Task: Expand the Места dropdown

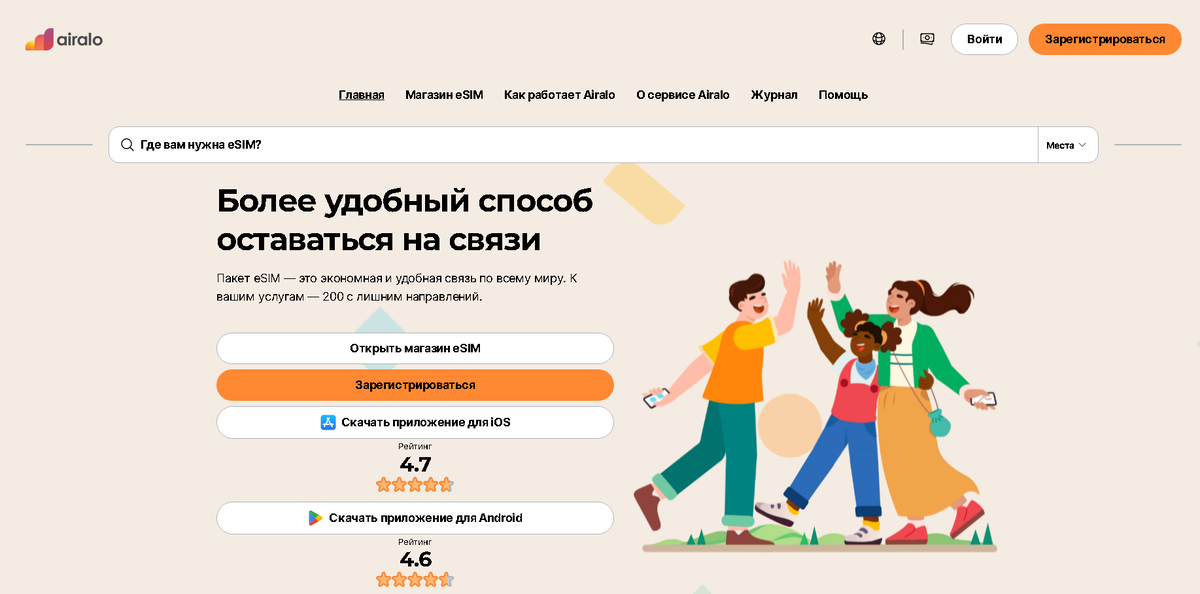Action: 1068,145
